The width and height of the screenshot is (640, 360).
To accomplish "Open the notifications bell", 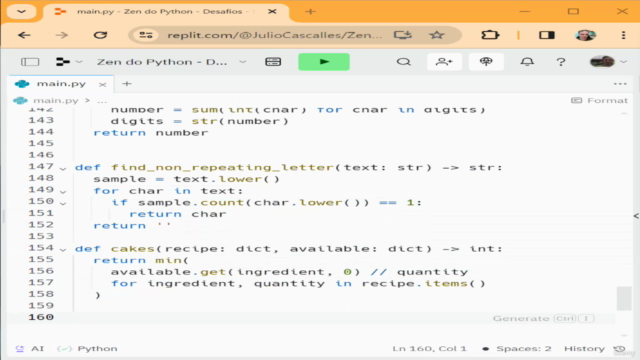I will 527,62.
